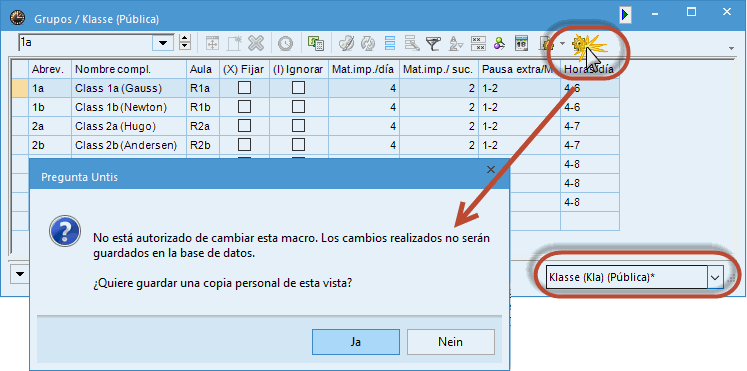Image resolution: width=747 pixels, height=371 pixels.
Task: Click the Abrev. column header
Action: (50, 69)
